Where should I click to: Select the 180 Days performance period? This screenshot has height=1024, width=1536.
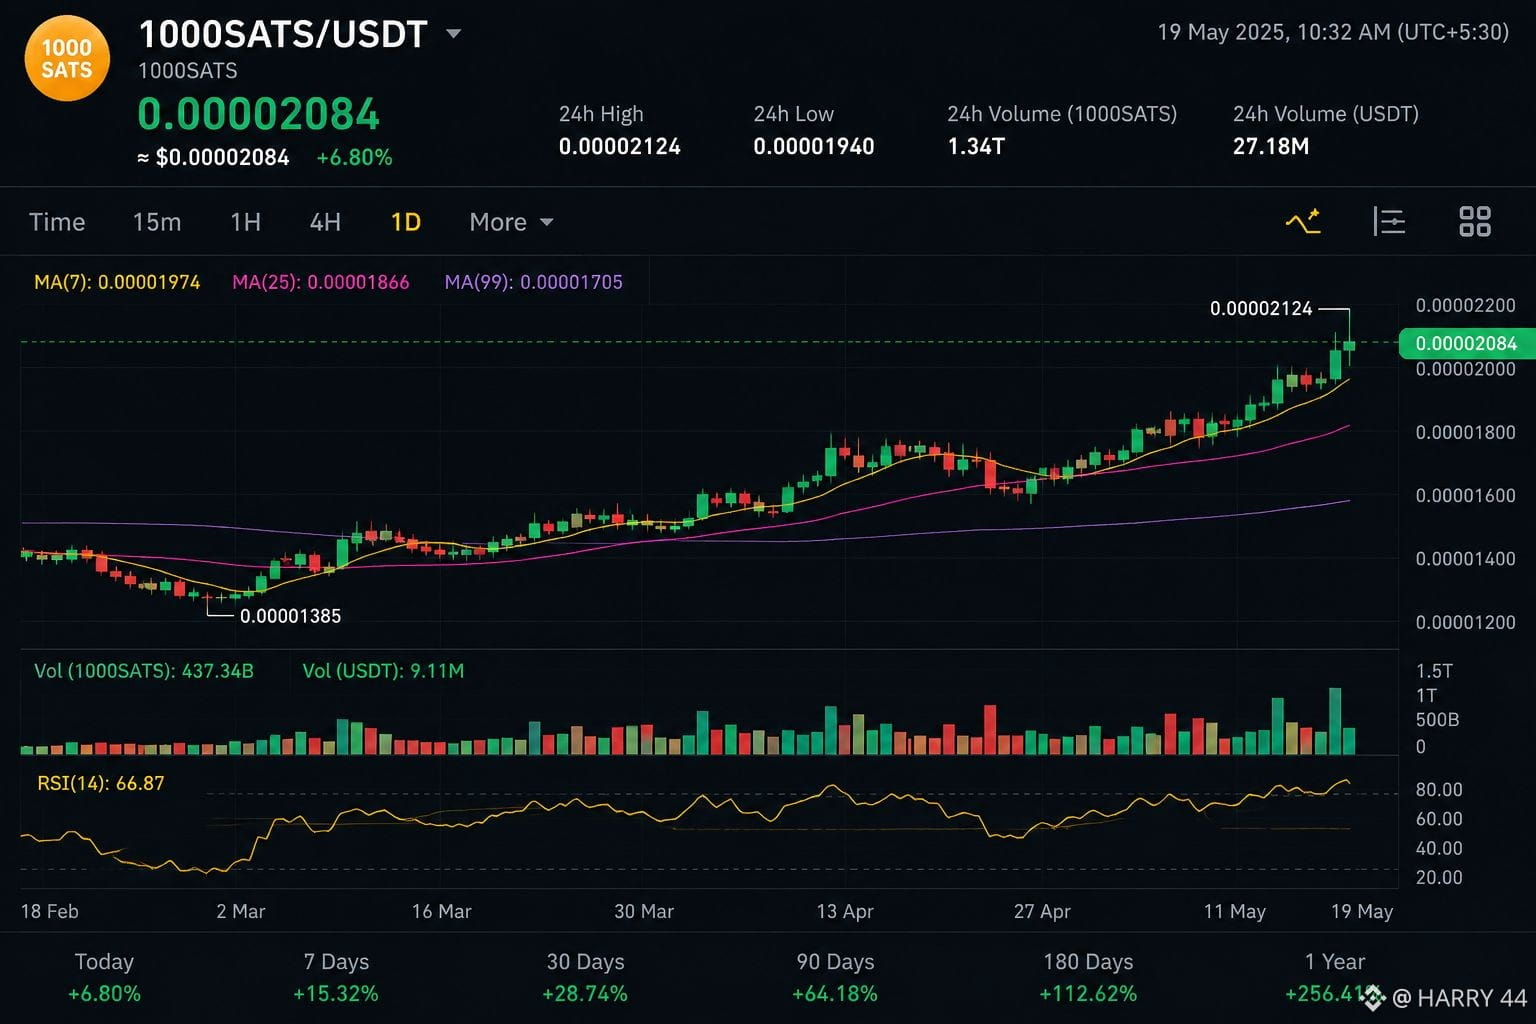click(1088, 977)
